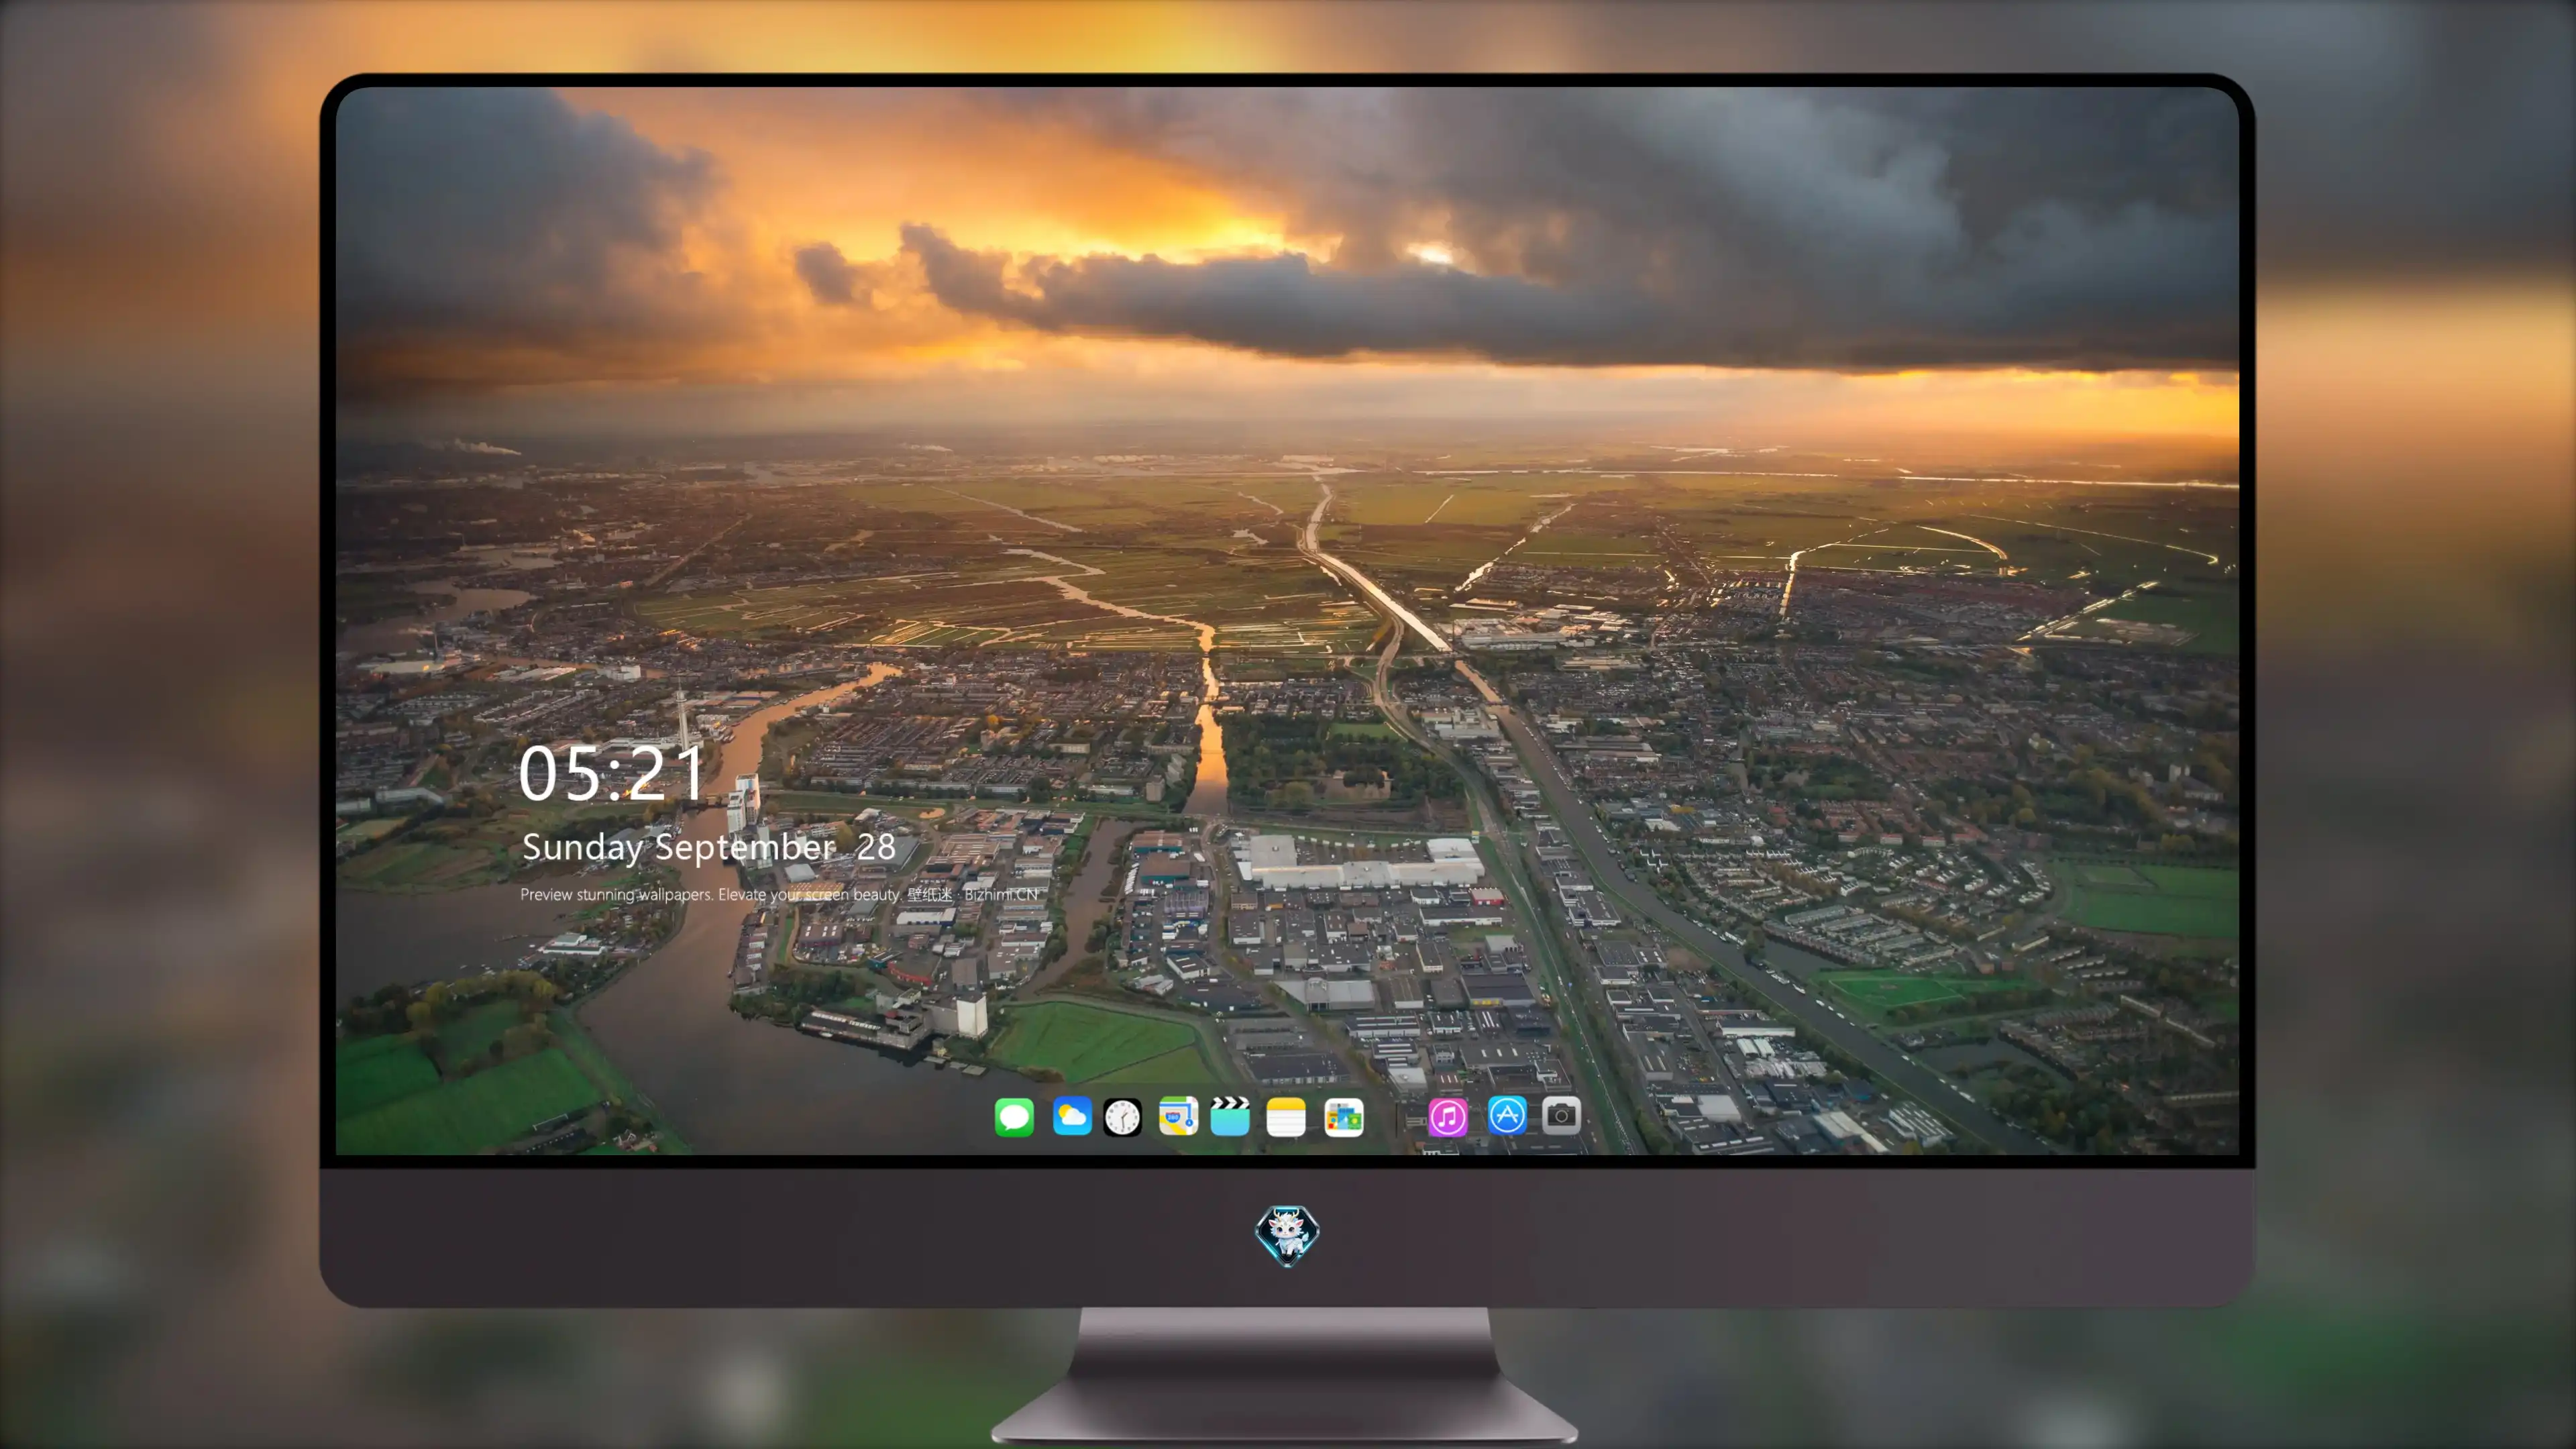Click the date text 'Sunday September 28'
This screenshot has height=1449, width=2576.
tap(708, 848)
